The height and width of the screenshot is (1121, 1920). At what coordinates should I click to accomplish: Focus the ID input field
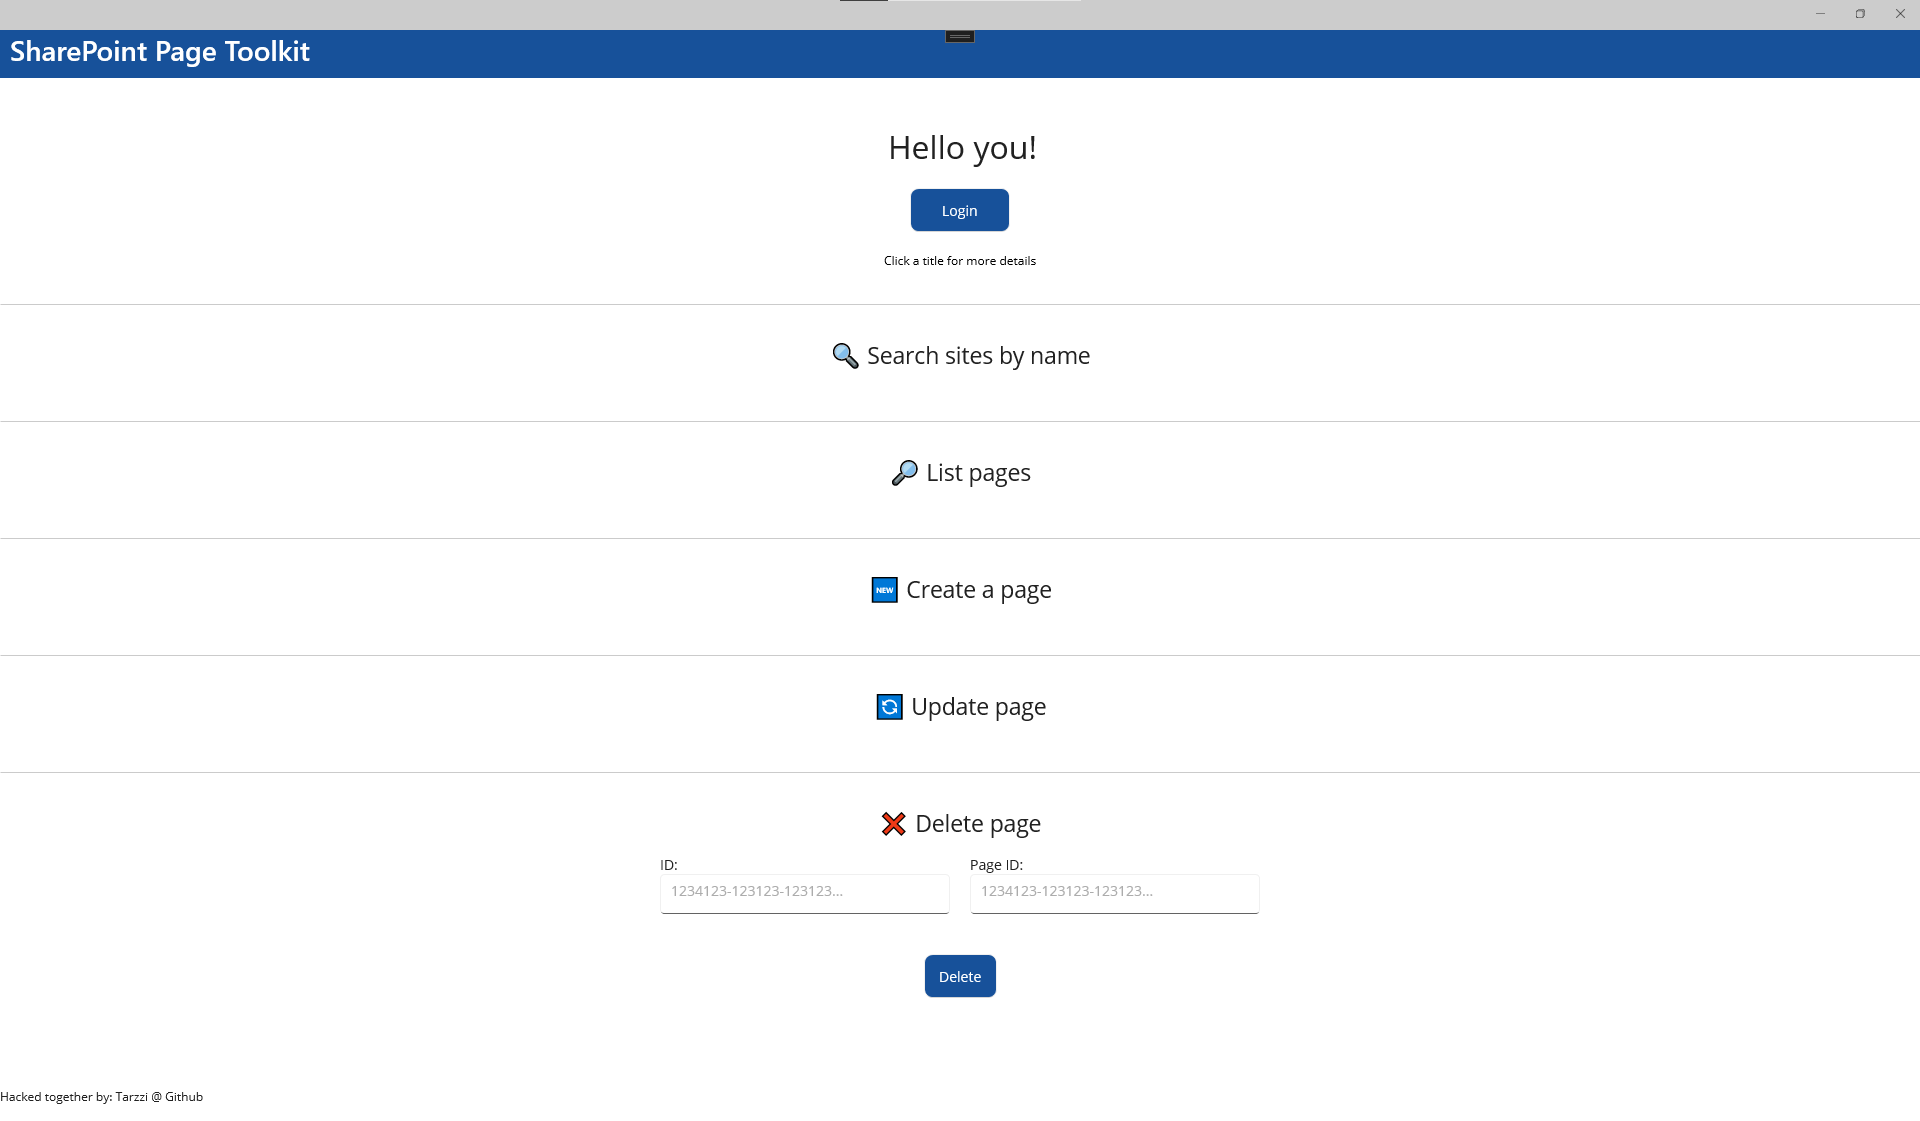tap(804, 893)
